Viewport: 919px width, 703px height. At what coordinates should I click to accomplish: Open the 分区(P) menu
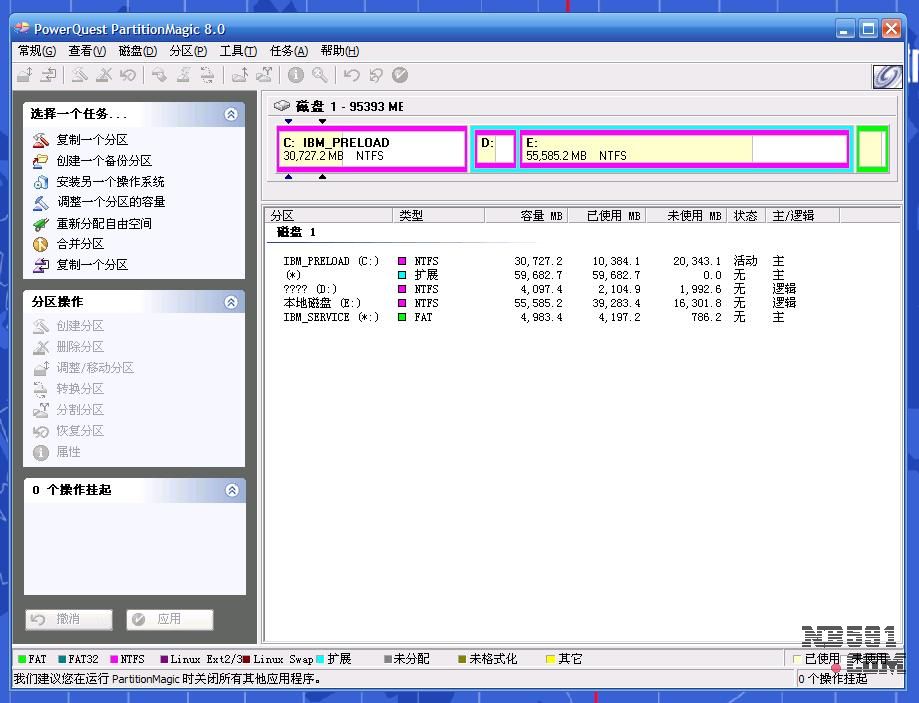pos(187,51)
